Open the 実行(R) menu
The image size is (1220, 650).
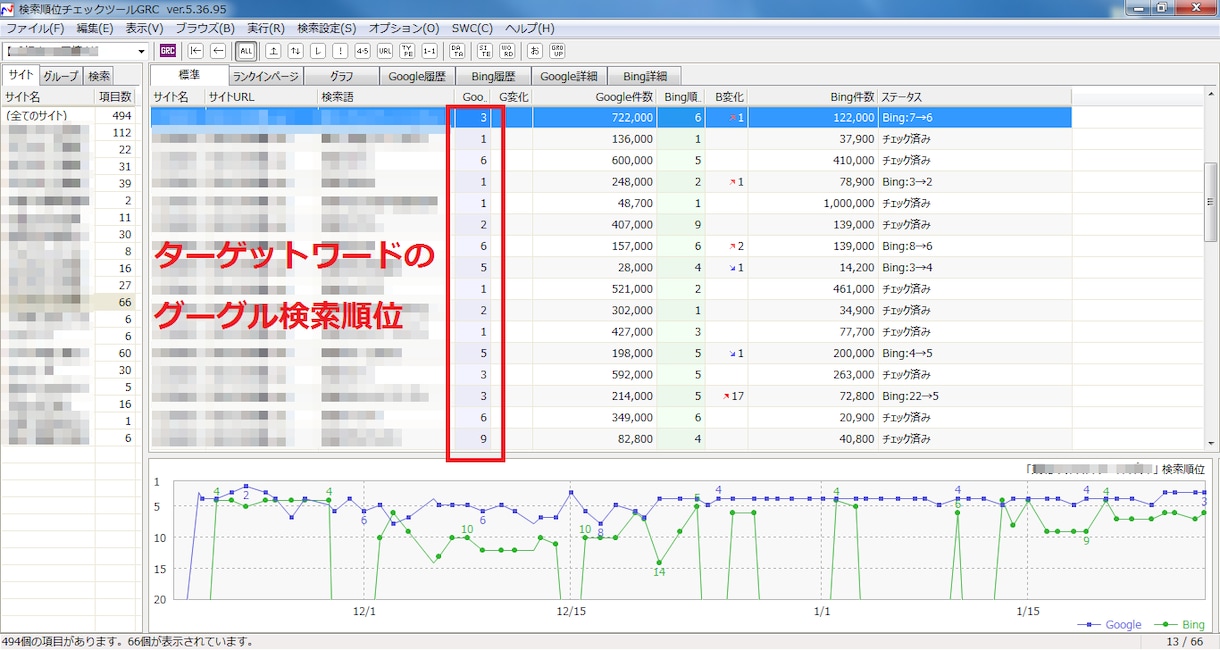[x=266, y=28]
